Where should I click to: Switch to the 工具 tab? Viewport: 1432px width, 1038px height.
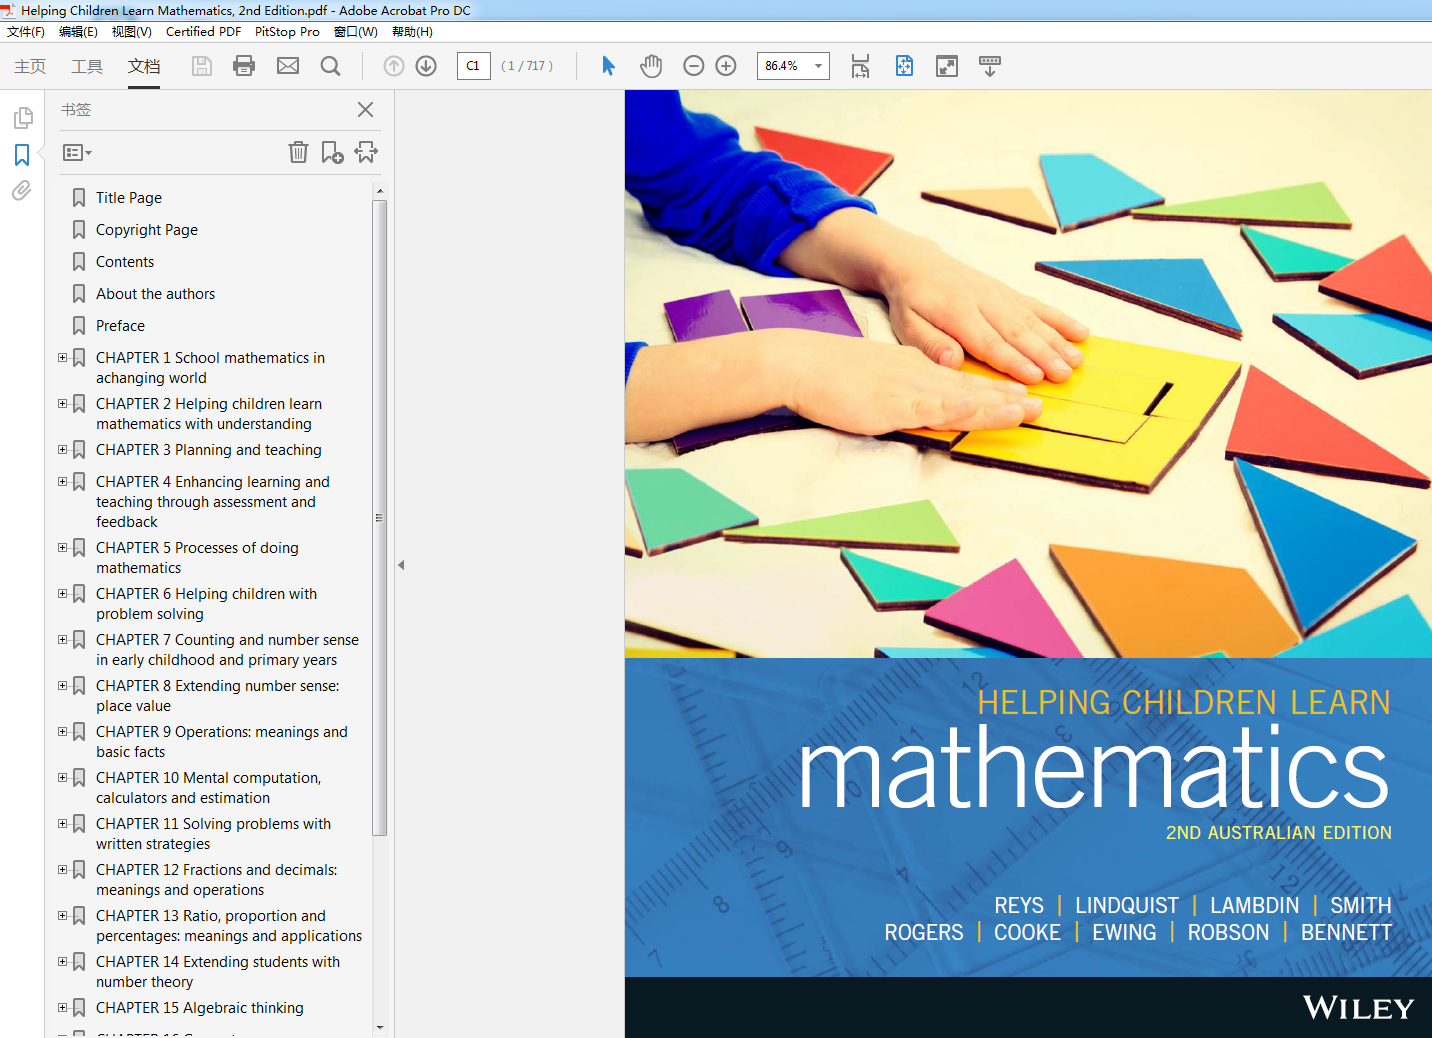(87, 66)
